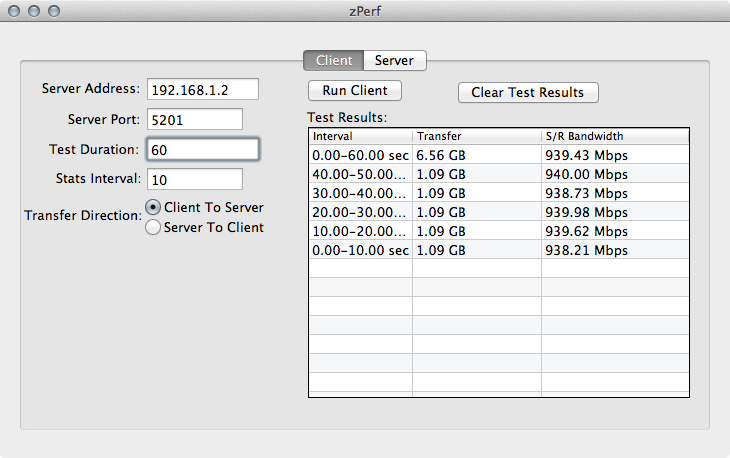
Task: Click the S/R Bandwidth column header
Action: [614, 136]
